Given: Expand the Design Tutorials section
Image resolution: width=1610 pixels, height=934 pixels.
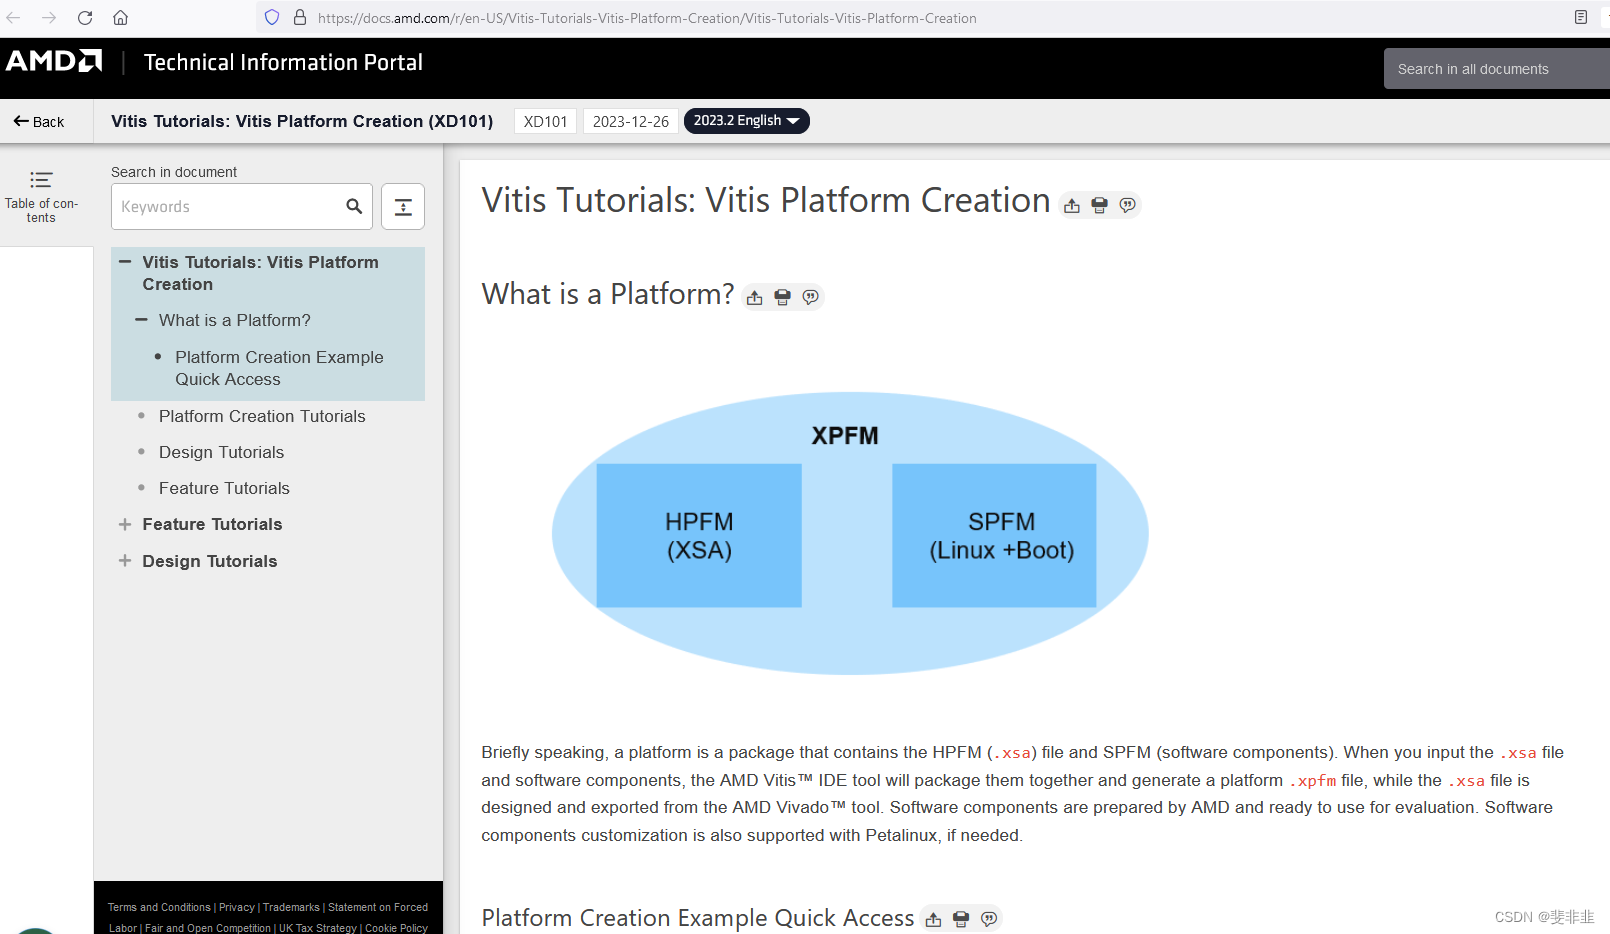Looking at the screenshot, I should point(124,561).
